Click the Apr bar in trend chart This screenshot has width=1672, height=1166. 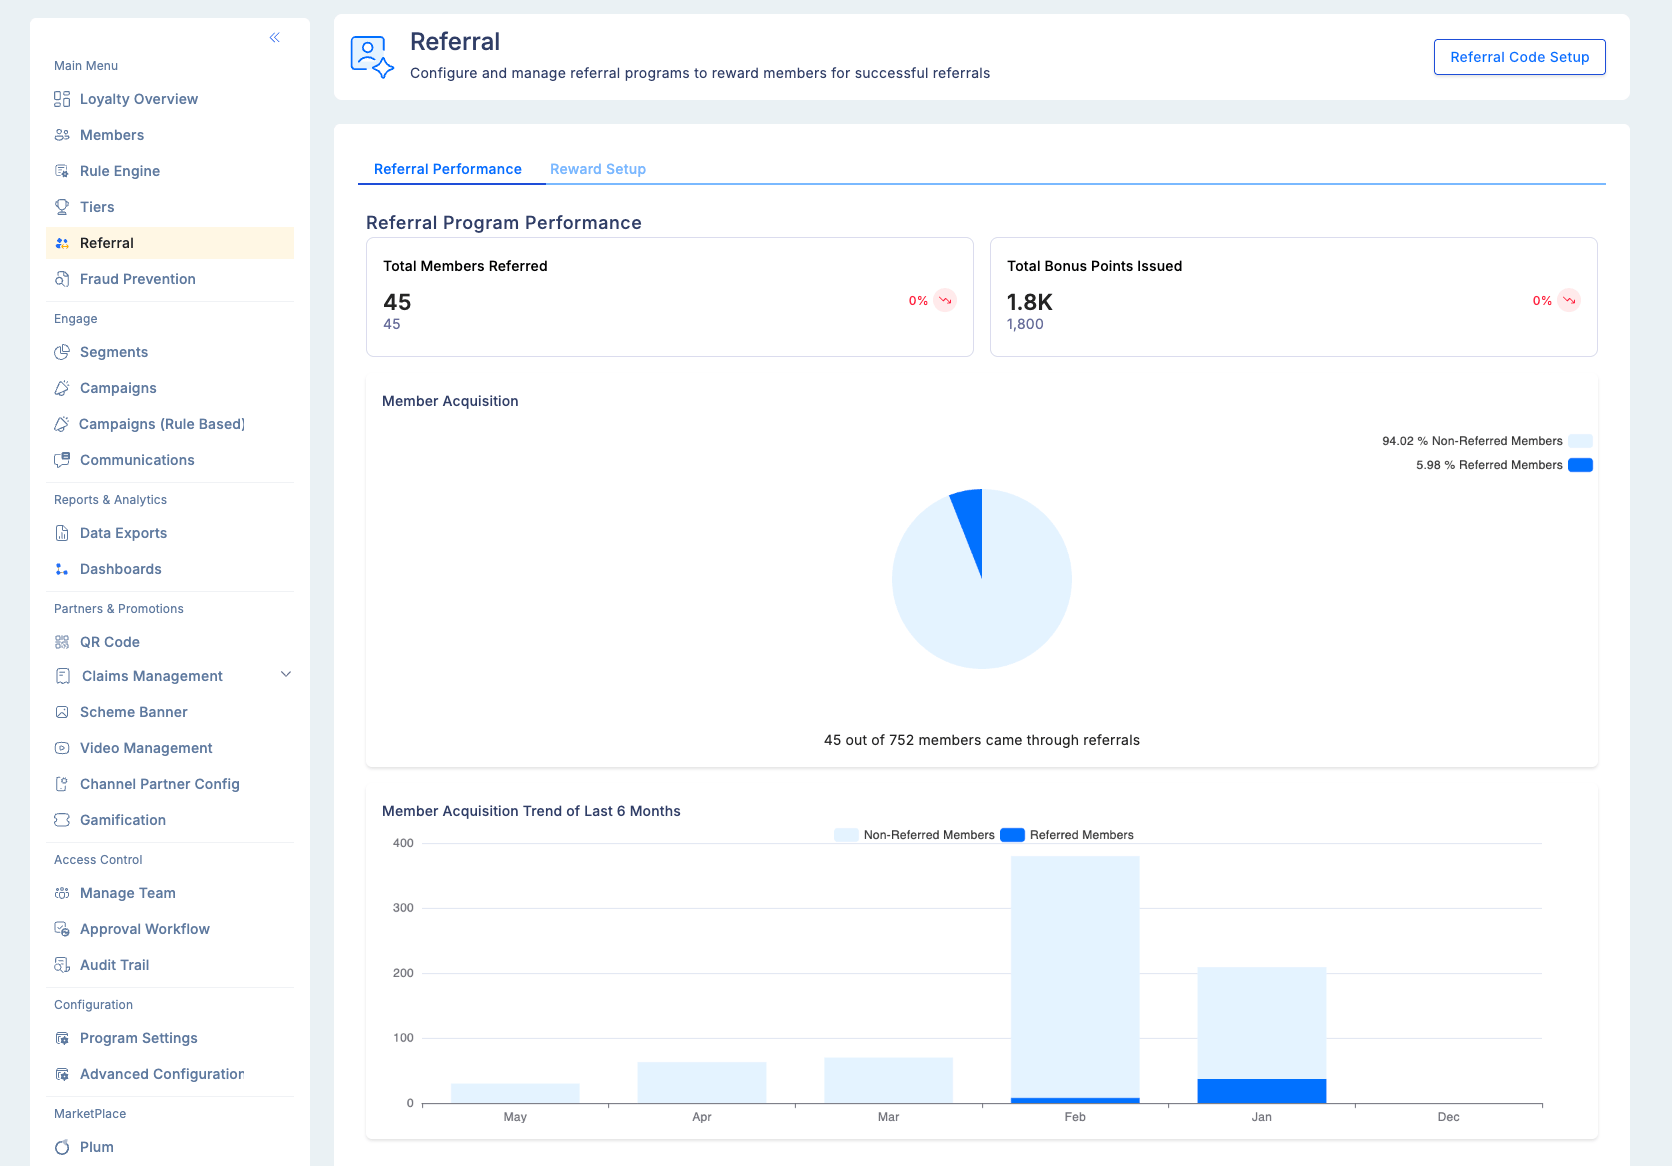(x=702, y=1083)
